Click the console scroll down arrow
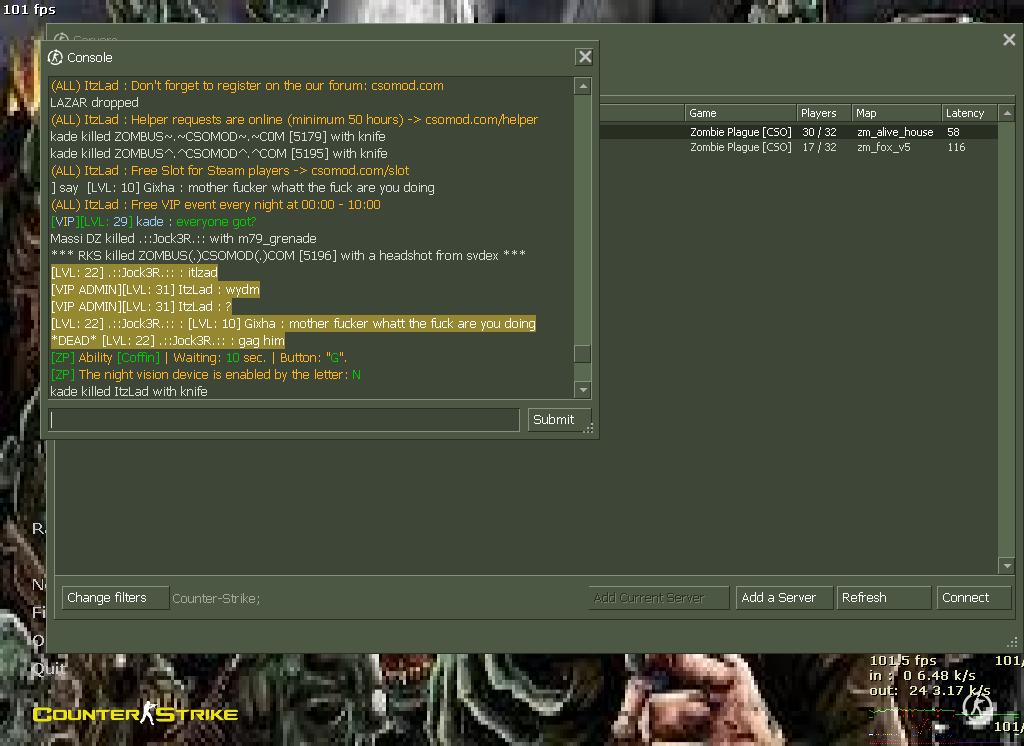This screenshot has height=746, width=1024. pyautogui.click(x=583, y=389)
